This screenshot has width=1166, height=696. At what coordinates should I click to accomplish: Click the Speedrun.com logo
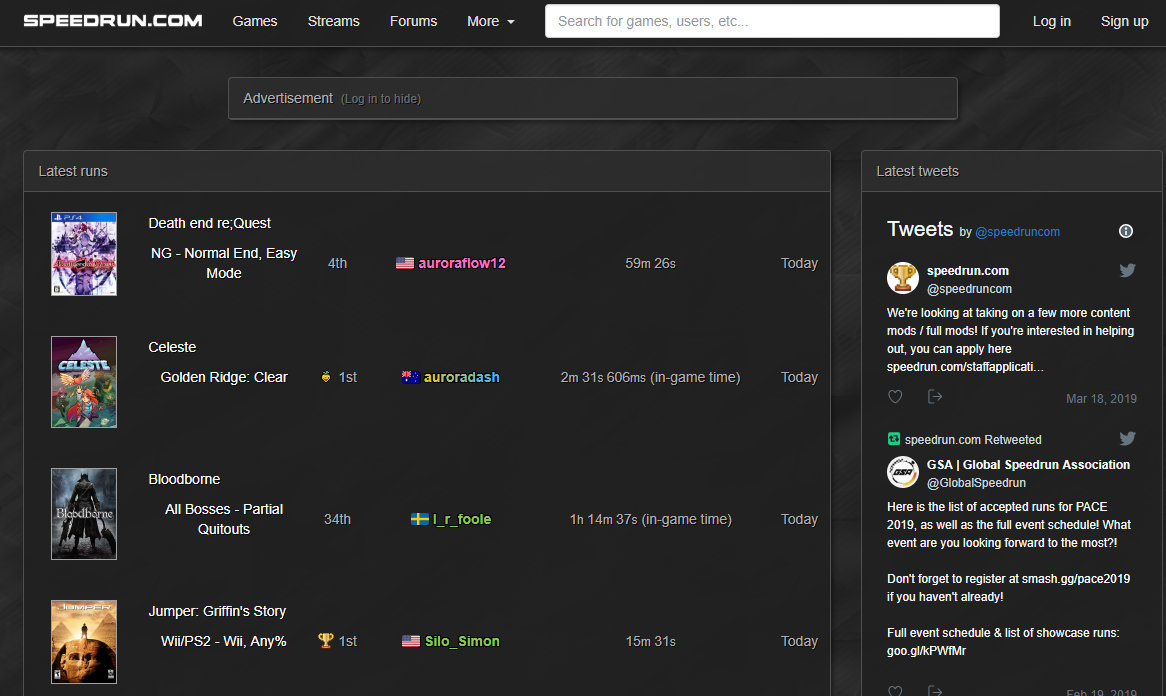(113, 21)
